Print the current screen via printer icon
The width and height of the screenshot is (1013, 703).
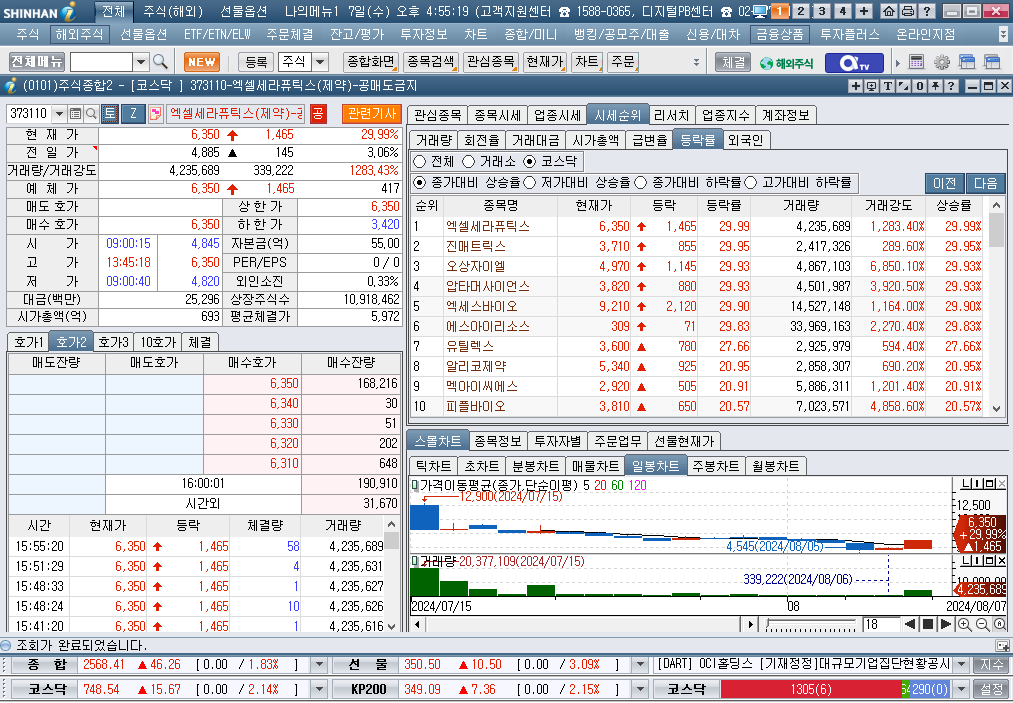[908, 11]
